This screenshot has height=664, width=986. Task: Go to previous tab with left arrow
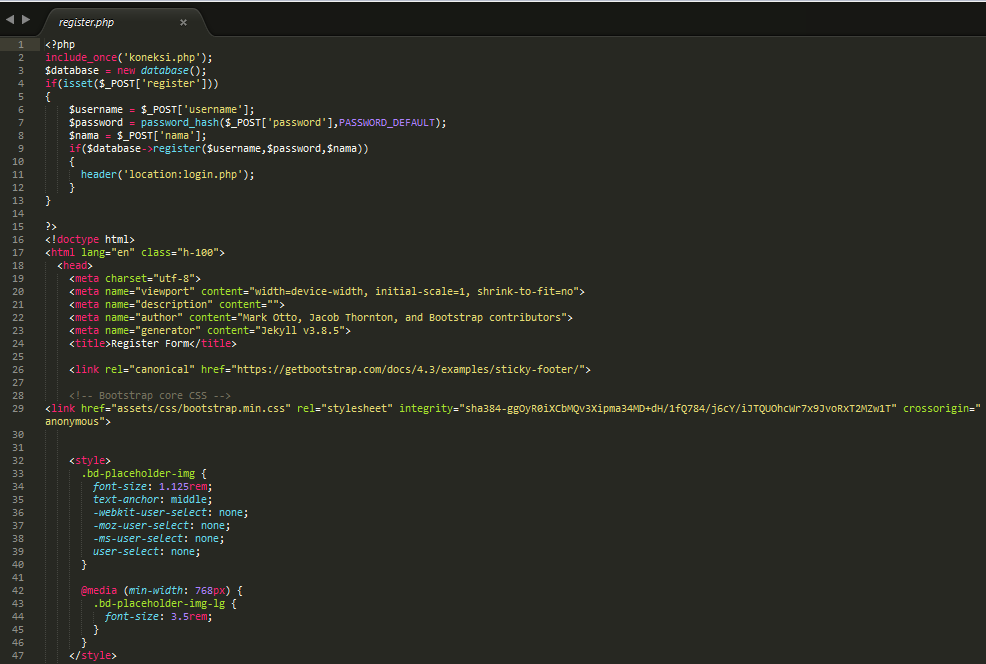10,19
